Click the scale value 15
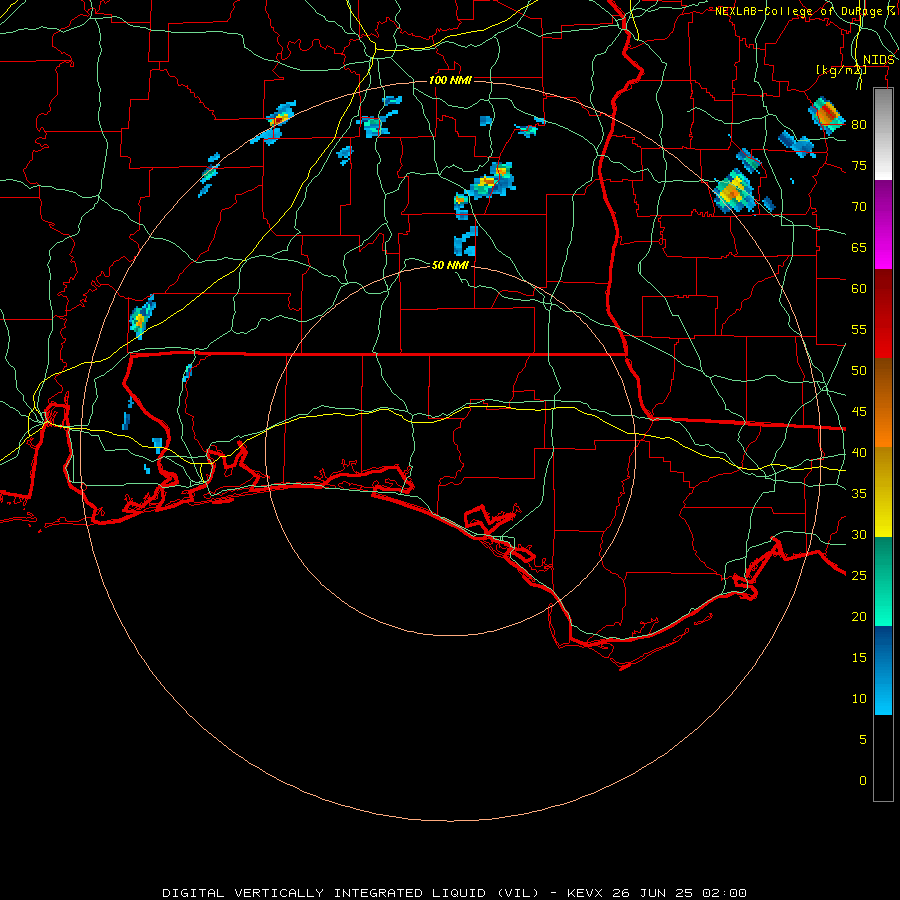This screenshot has height=900, width=900. [x=859, y=657]
